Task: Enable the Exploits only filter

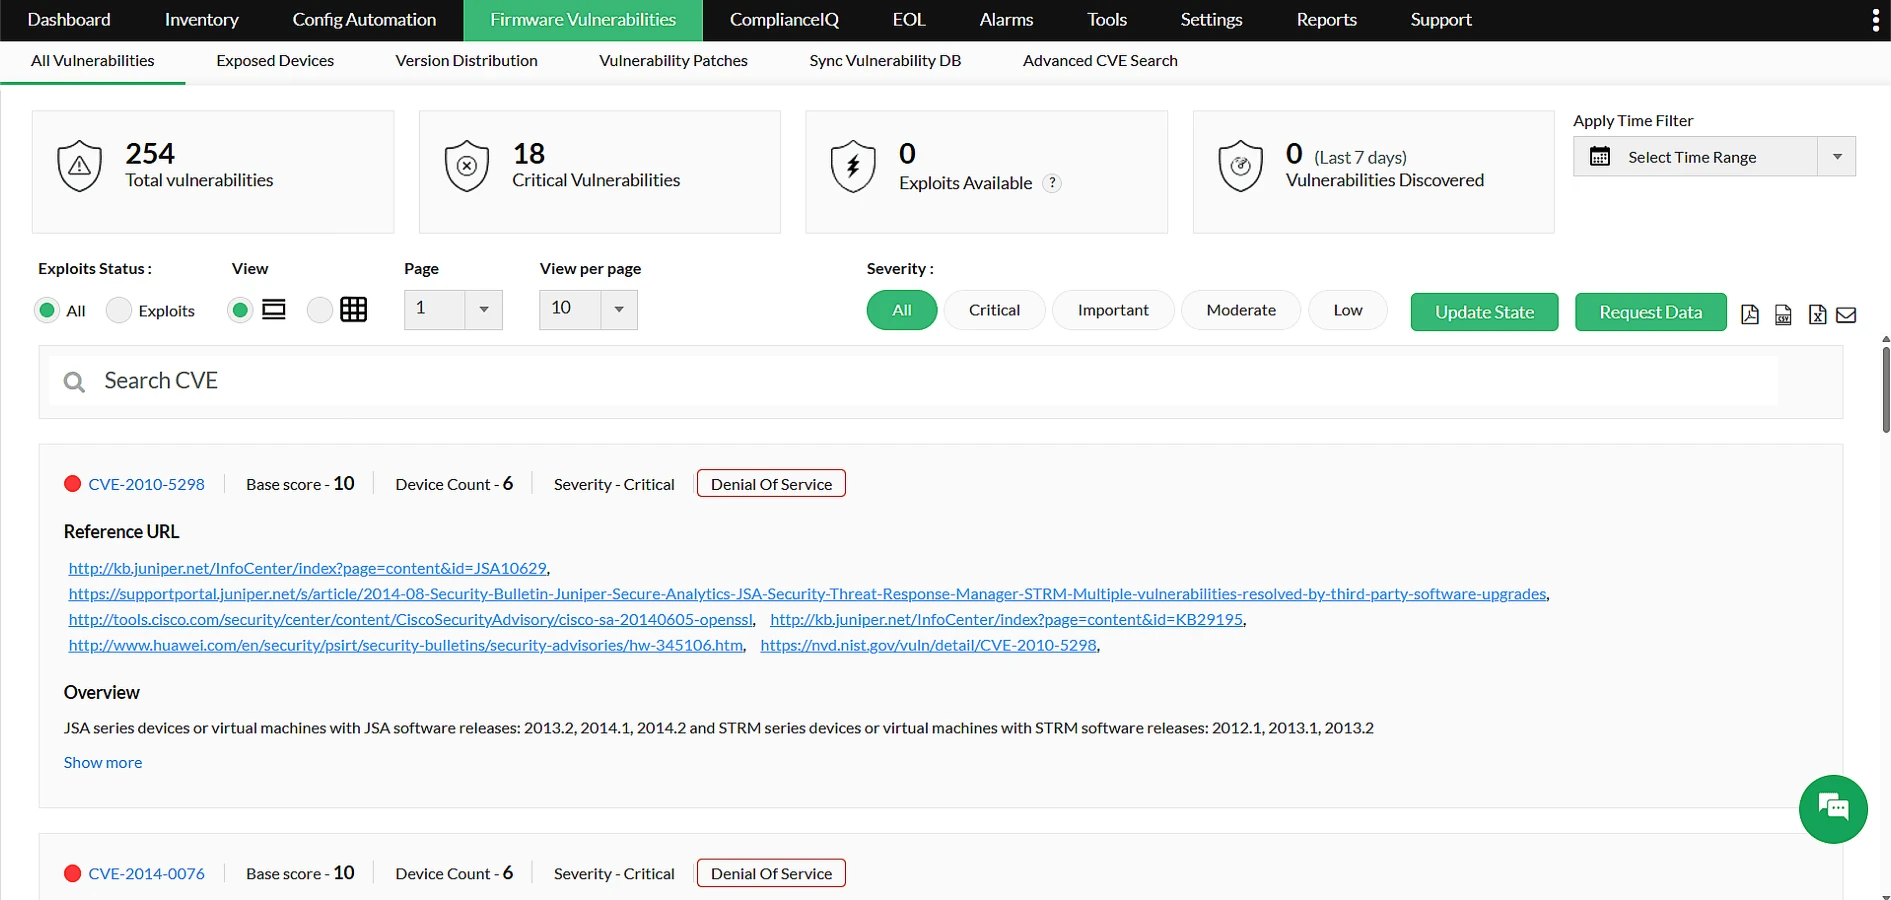Action: point(119,310)
